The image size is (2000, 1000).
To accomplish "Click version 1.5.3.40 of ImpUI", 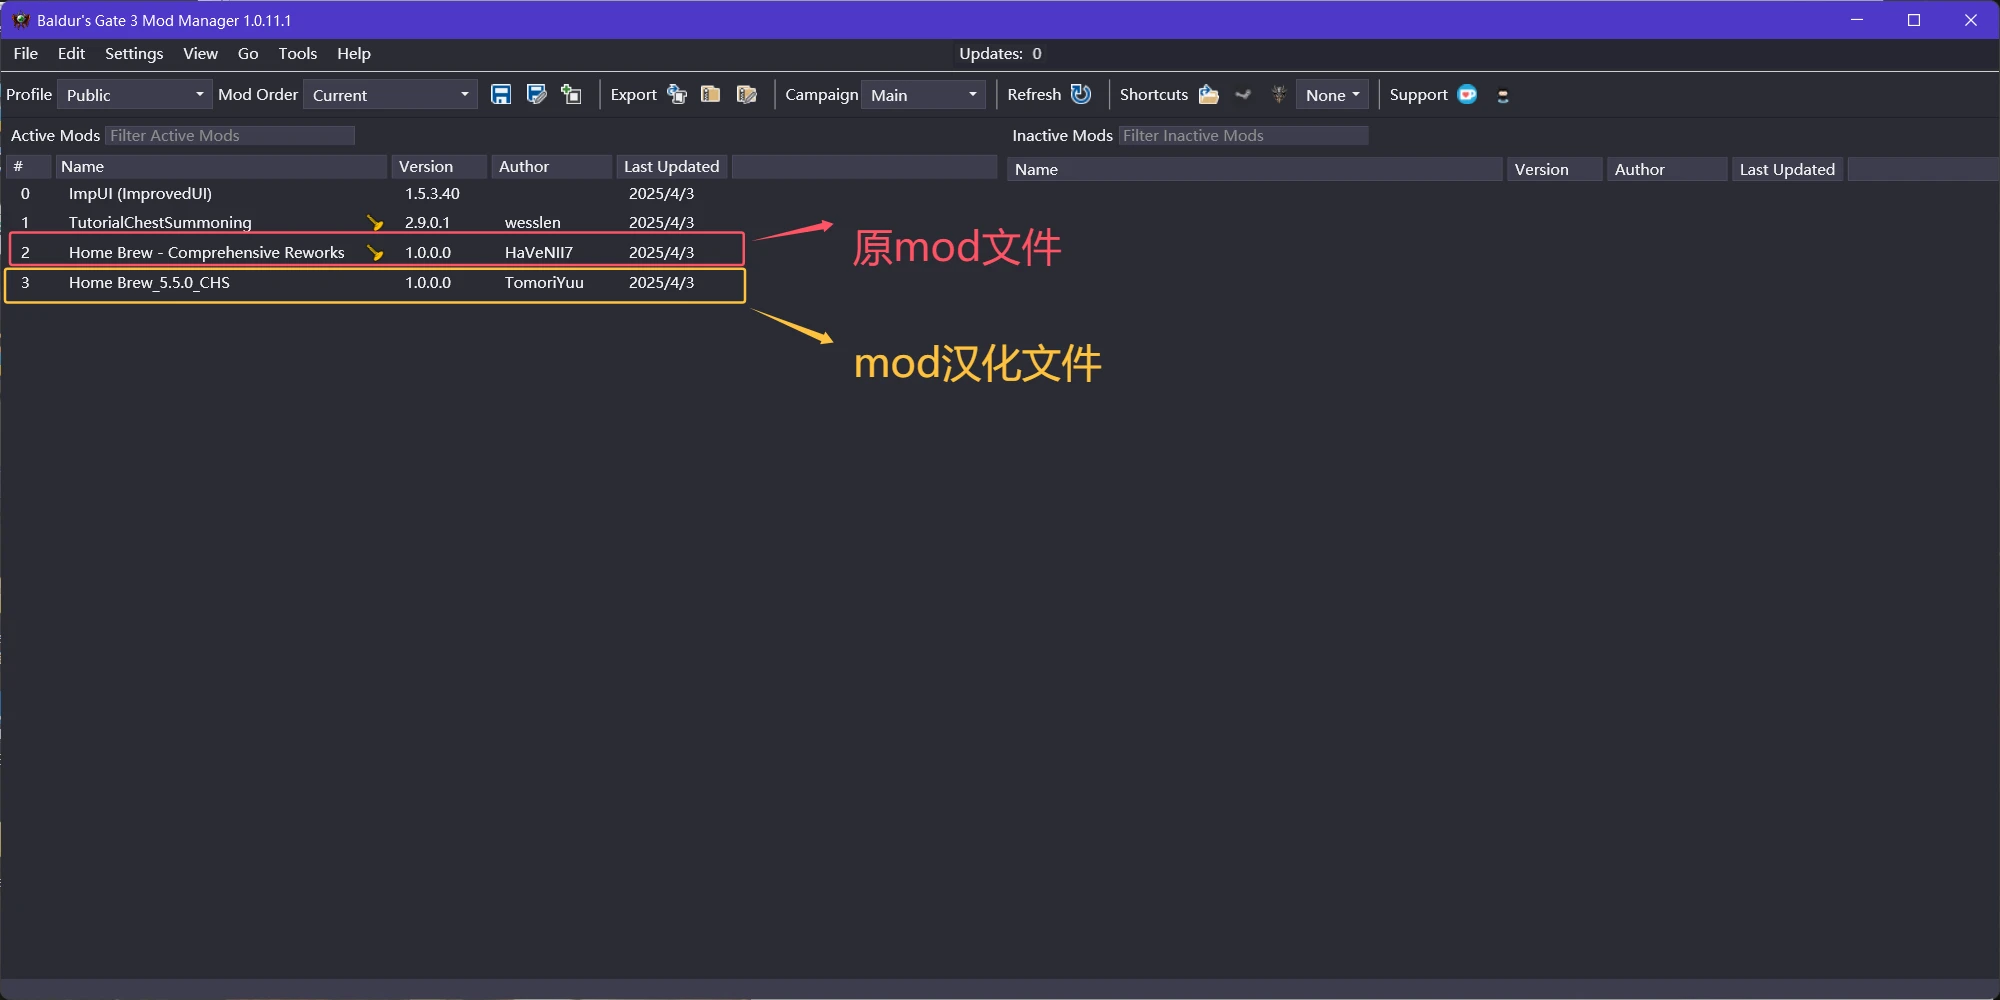I will point(432,194).
